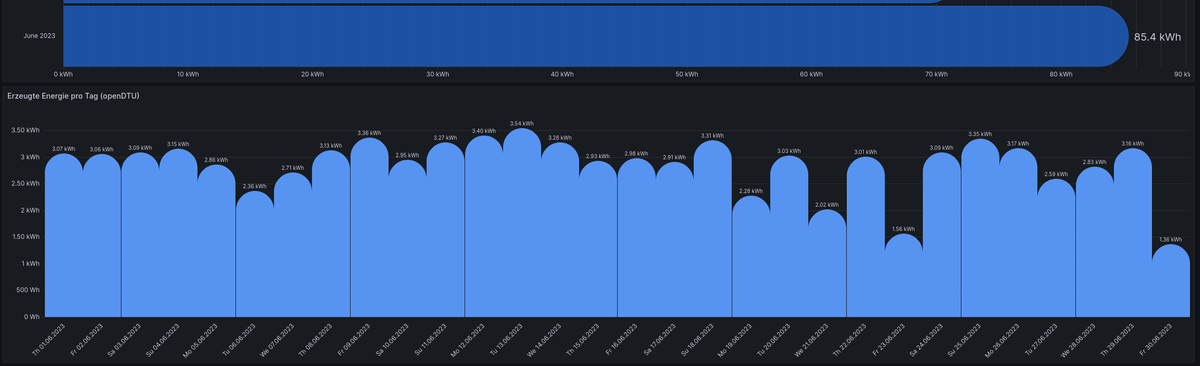This screenshot has height=366, width=1200.
Task: Click the 2.36 kWh value label
Action: [254, 187]
